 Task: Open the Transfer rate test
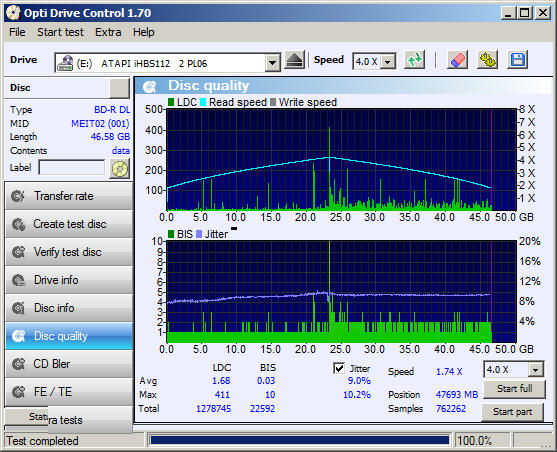pyautogui.click(x=69, y=196)
